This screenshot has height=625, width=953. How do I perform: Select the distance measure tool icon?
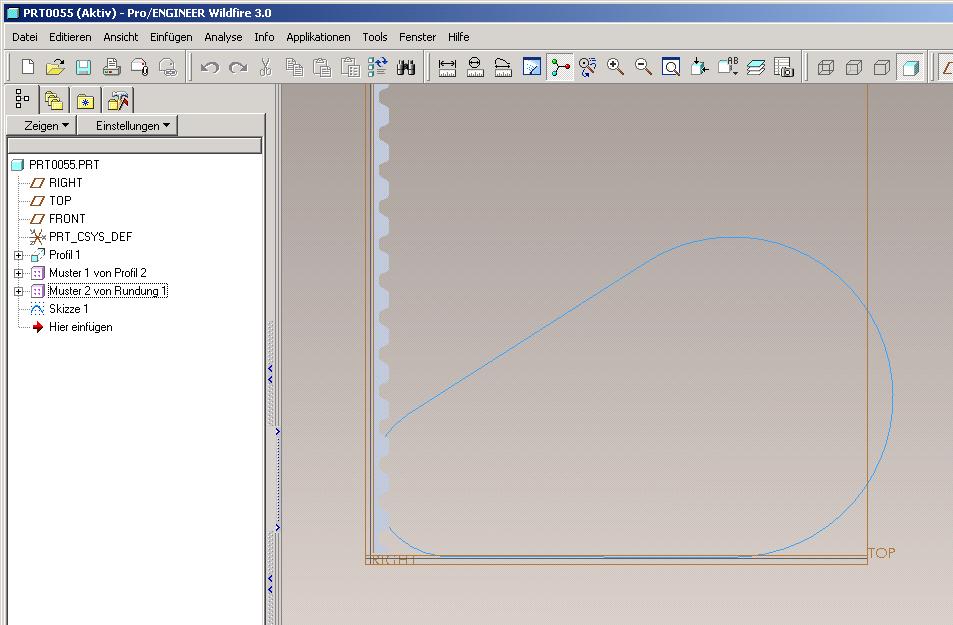447,67
